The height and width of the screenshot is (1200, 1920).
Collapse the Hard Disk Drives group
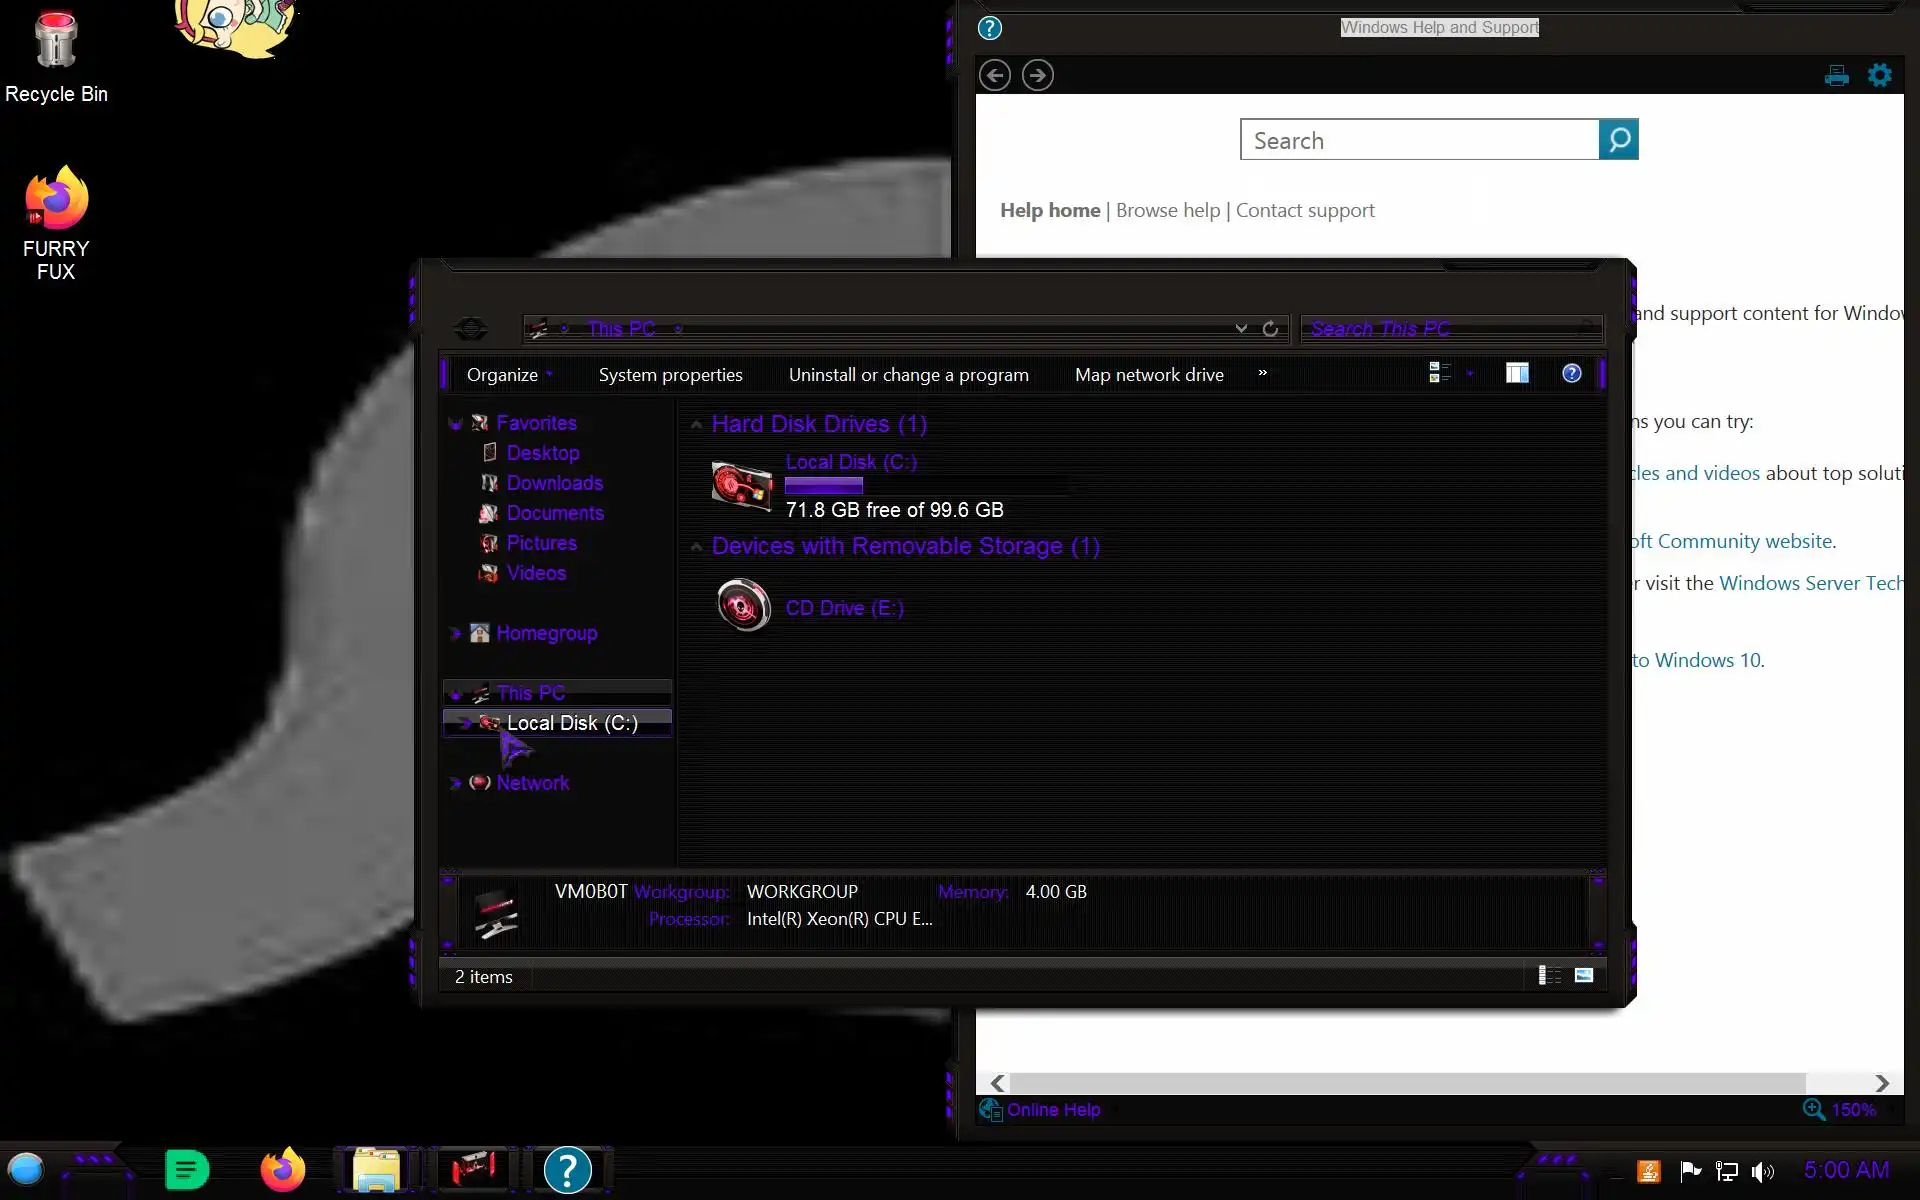point(696,425)
